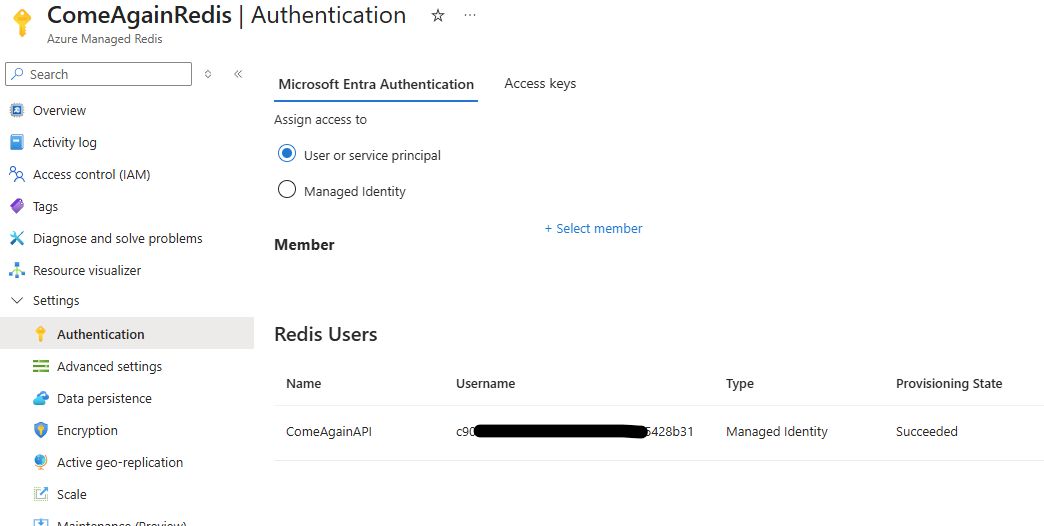Select the Managed Identity radio button
This screenshot has height=526, width=1044.
(x=286, y=190)
